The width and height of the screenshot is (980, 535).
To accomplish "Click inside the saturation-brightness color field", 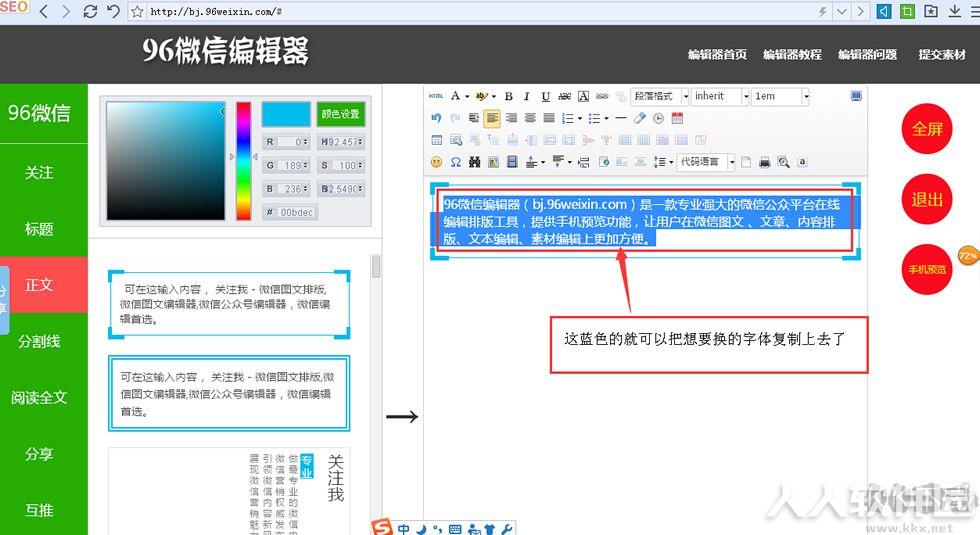I will [166, 161].
